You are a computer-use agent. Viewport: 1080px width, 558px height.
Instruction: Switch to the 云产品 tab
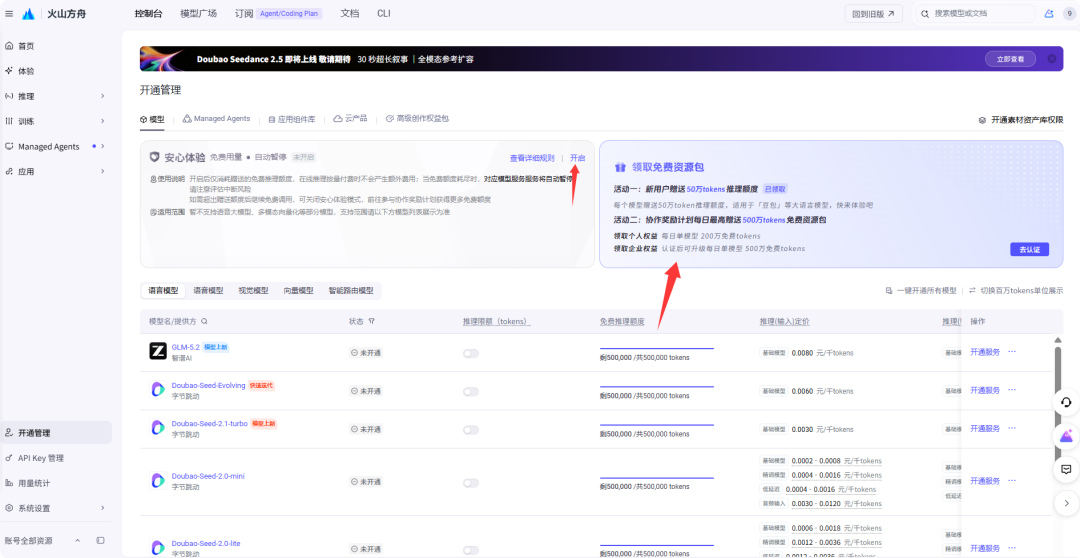click(x=350, y=118)
